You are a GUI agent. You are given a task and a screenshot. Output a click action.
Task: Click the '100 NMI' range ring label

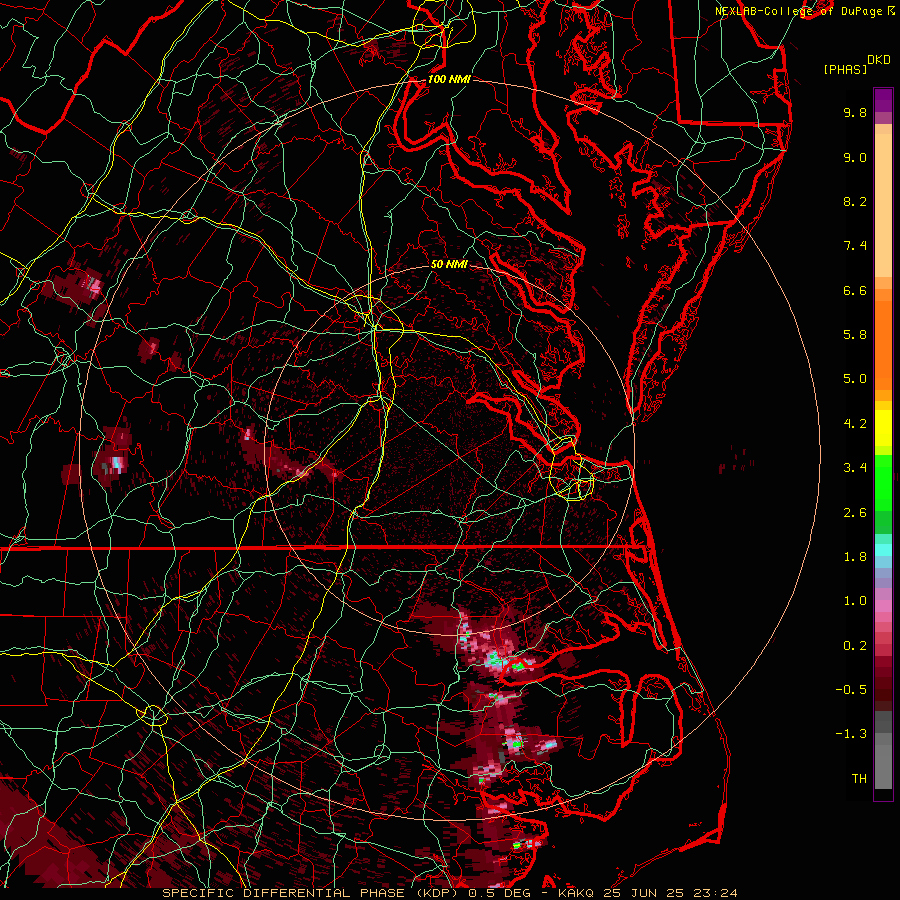click(x=449, y=79)
